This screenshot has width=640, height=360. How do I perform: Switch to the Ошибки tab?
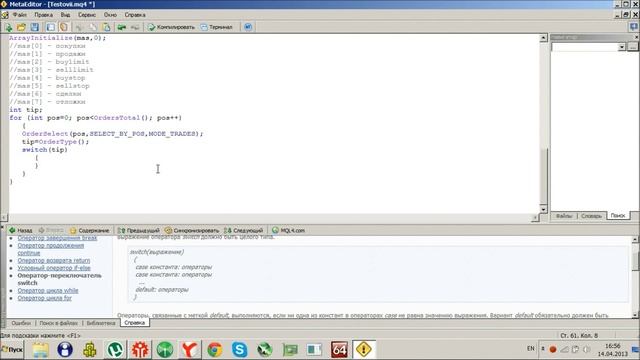pos(21,323)
